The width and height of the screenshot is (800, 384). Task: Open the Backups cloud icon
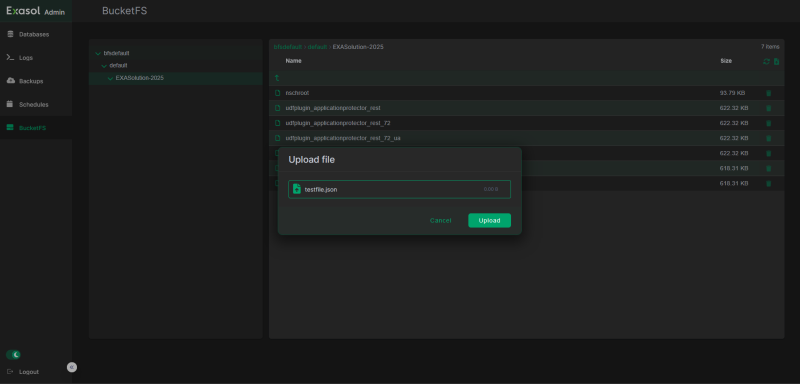tap(10, 81)
